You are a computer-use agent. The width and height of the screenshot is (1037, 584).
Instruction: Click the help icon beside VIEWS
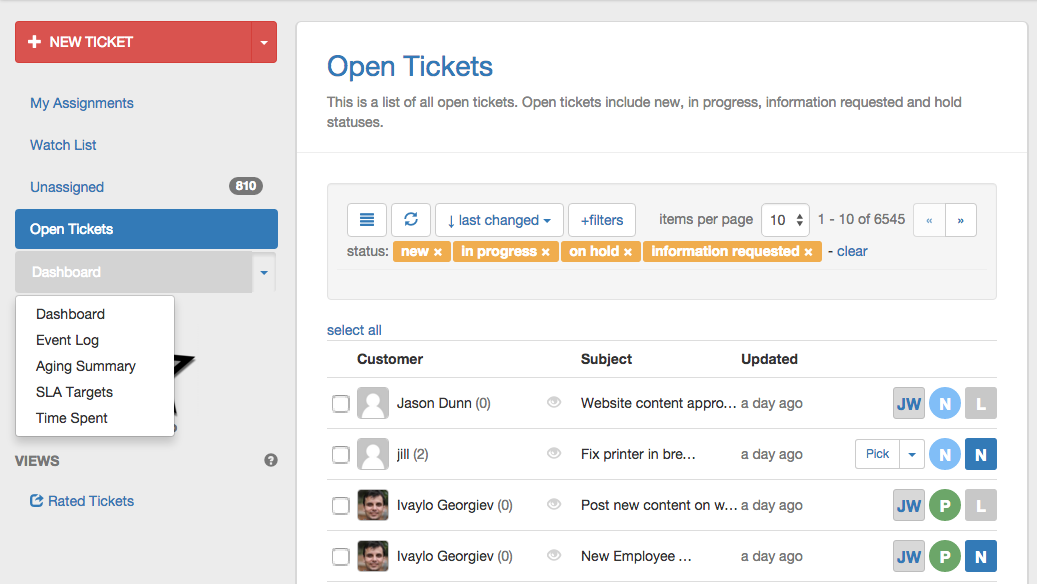click(x=270, y=461)
